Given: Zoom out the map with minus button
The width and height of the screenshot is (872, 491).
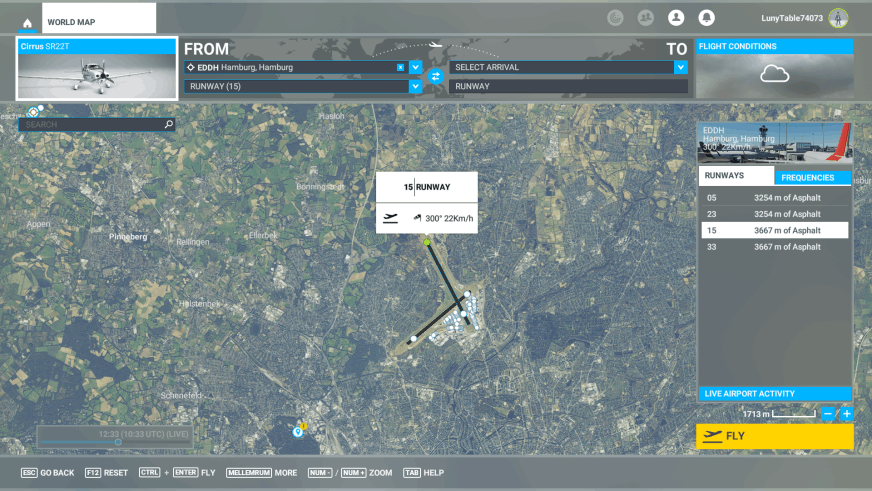Looking at the screenshot, I should pyautogui.click(x=828, y=414).
